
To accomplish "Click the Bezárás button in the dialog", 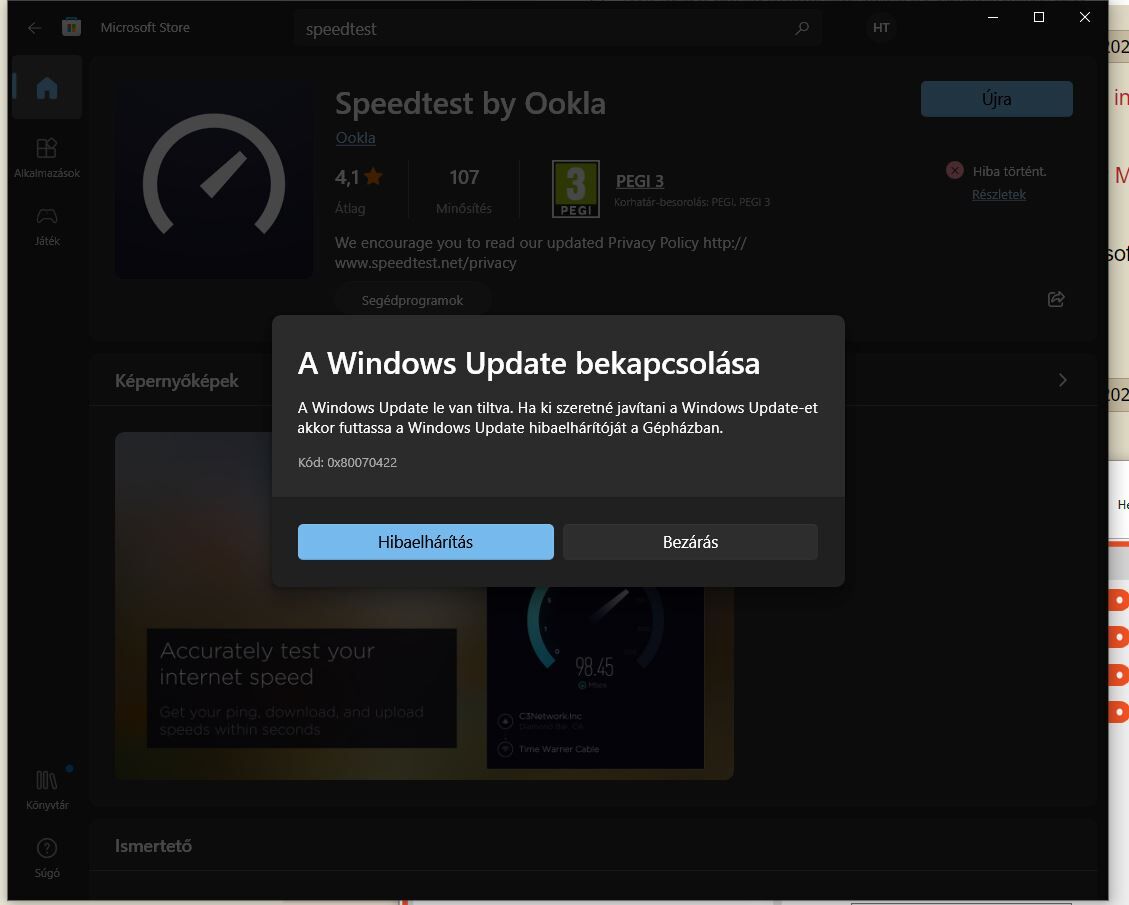I will [x=690, y=542].
